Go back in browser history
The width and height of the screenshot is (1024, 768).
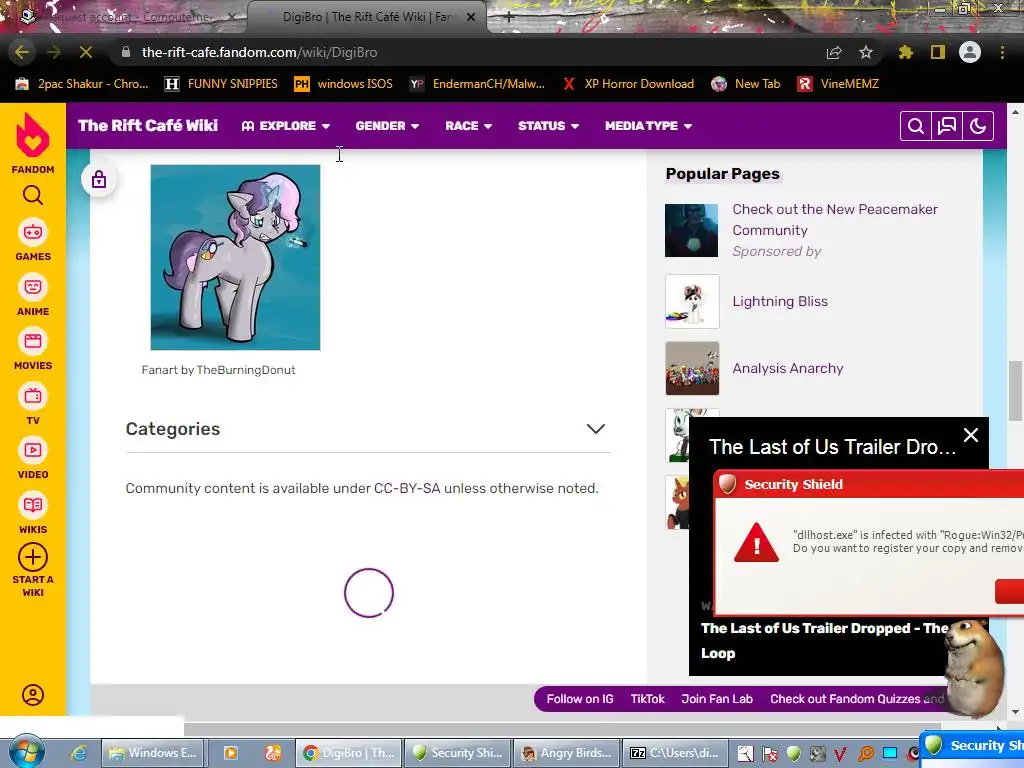[x=22, y=52]
